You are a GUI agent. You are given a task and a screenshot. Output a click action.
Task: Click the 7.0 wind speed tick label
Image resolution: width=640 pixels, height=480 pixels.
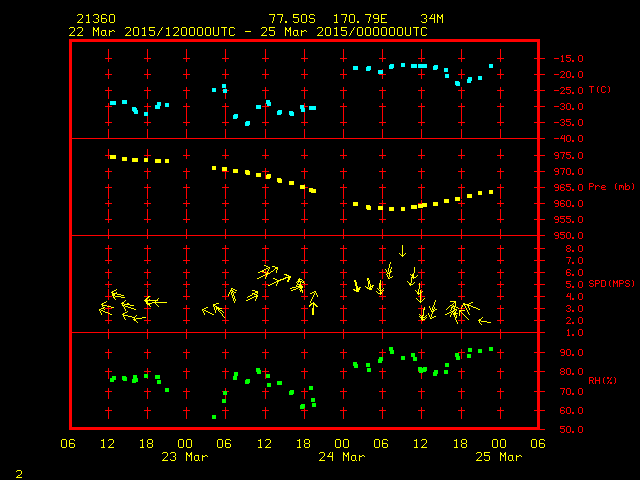click(574, 261)
